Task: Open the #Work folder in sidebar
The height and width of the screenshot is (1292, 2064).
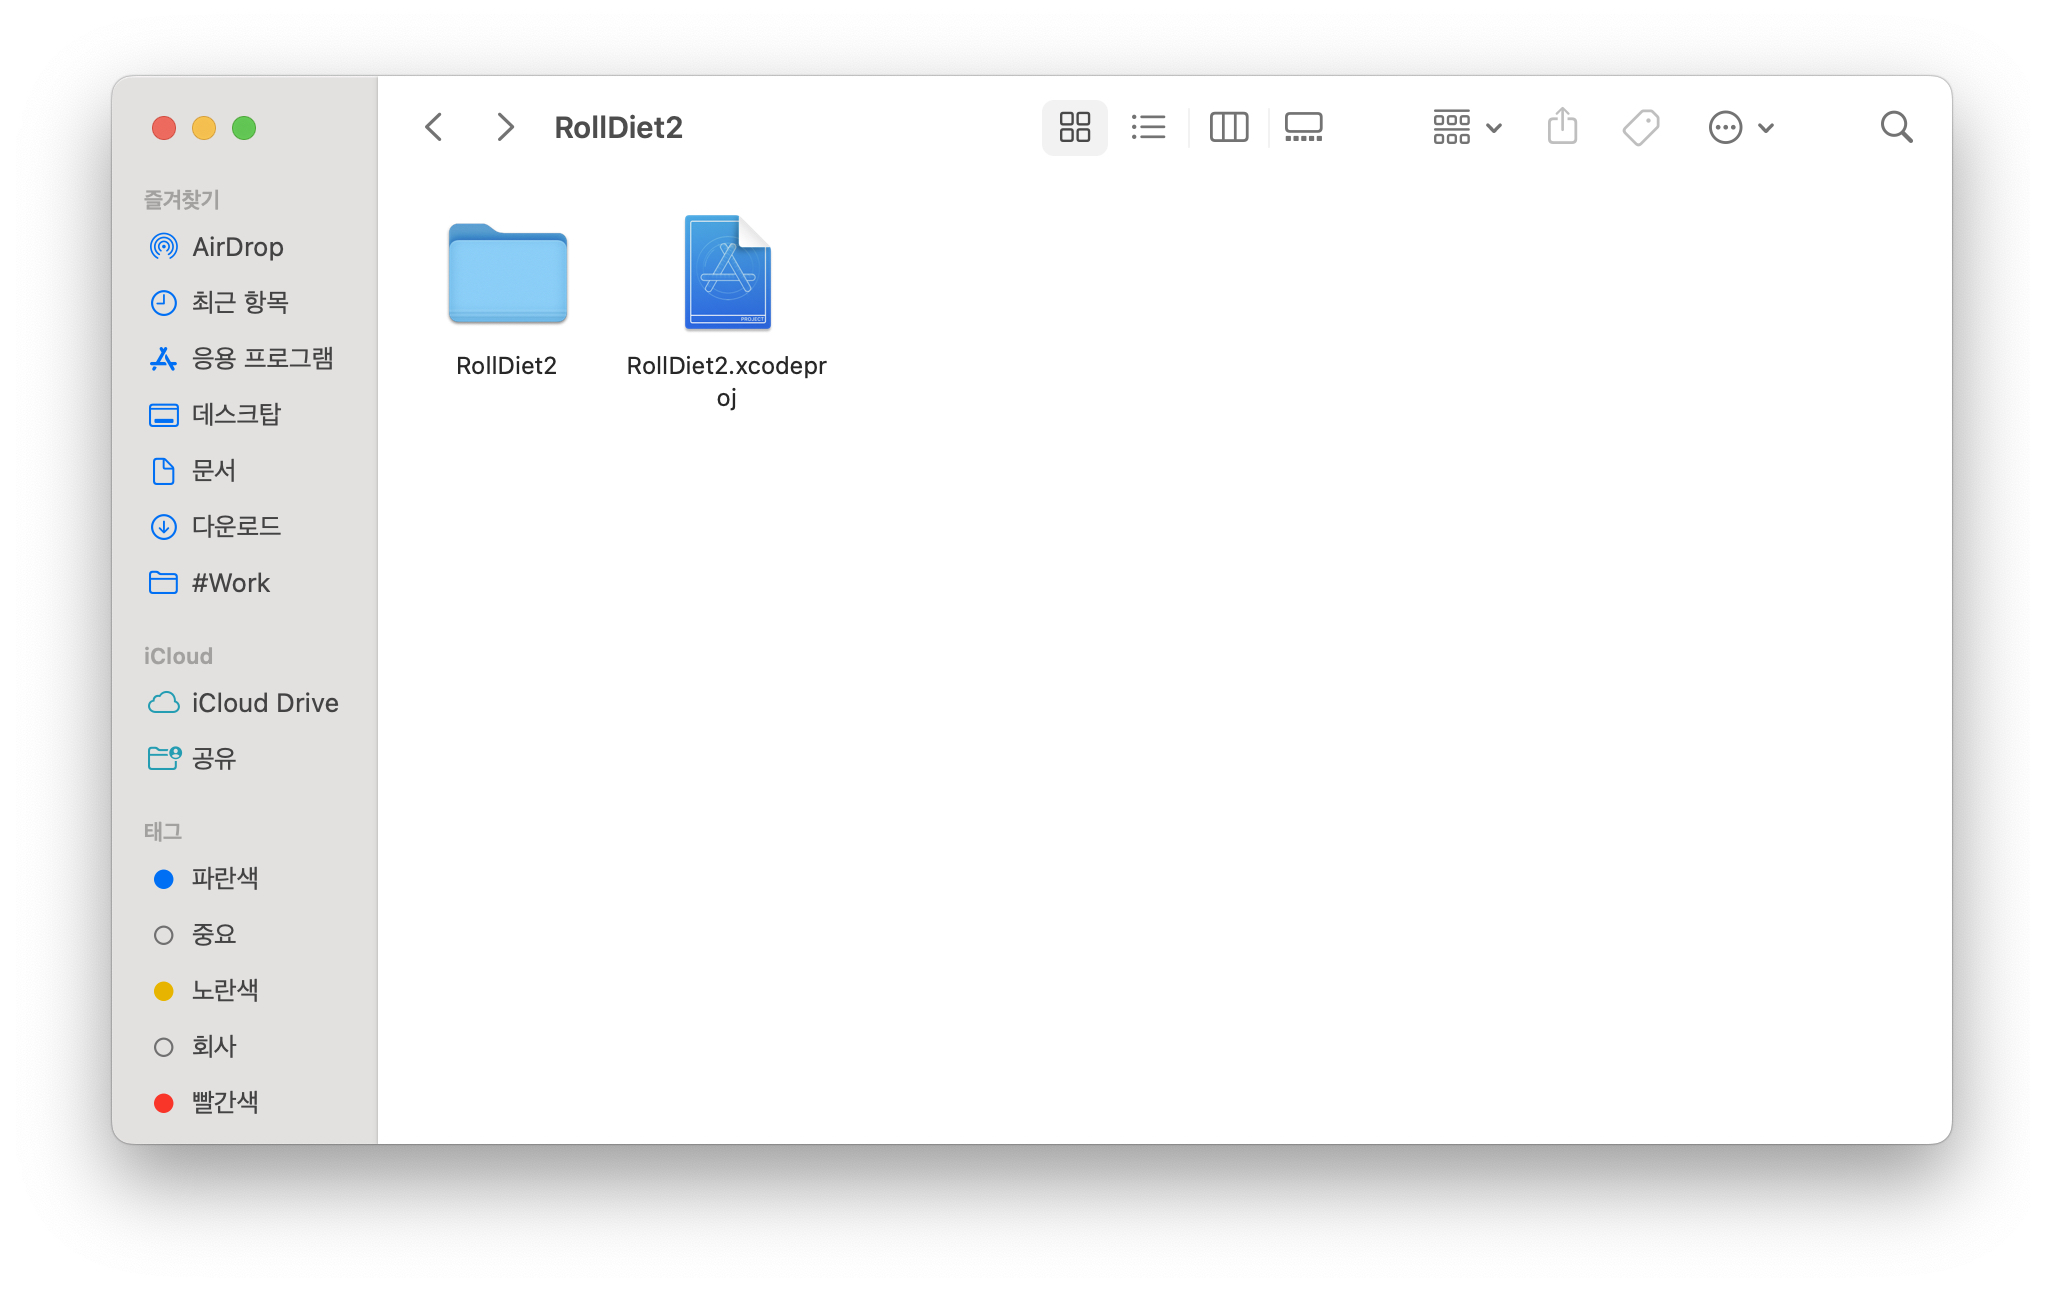Action: 244,583
